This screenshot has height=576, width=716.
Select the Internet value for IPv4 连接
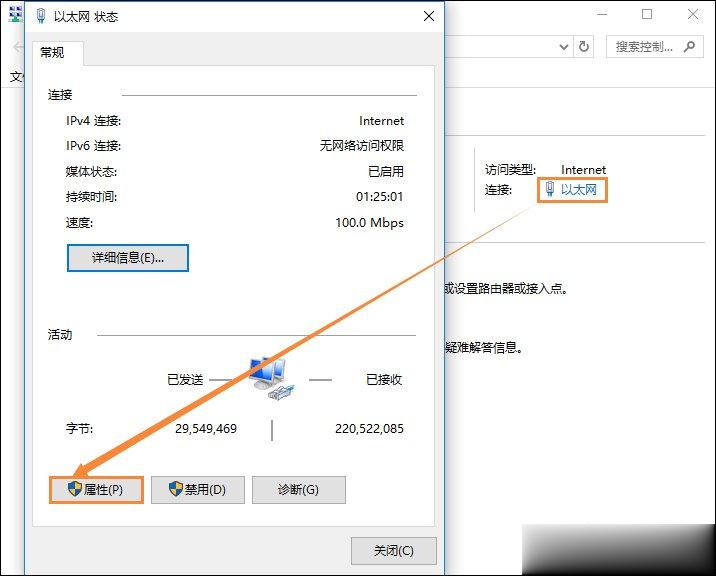click(x=381, y=121)
